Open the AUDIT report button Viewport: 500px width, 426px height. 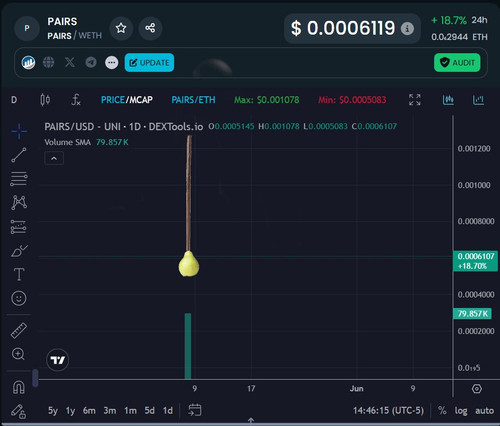[457, 62]
